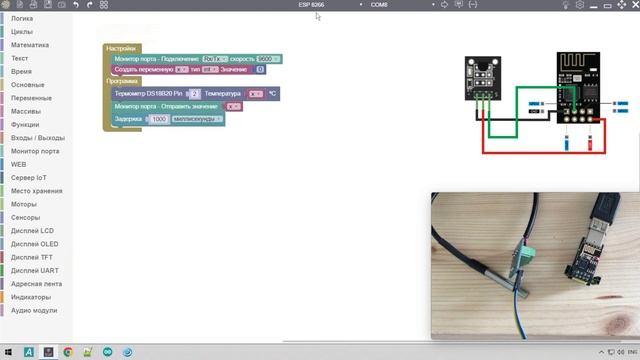Viewport: 640px width, 360px height.
Task: Open the COM8 port selector dropdown
Action: [402, 5]
